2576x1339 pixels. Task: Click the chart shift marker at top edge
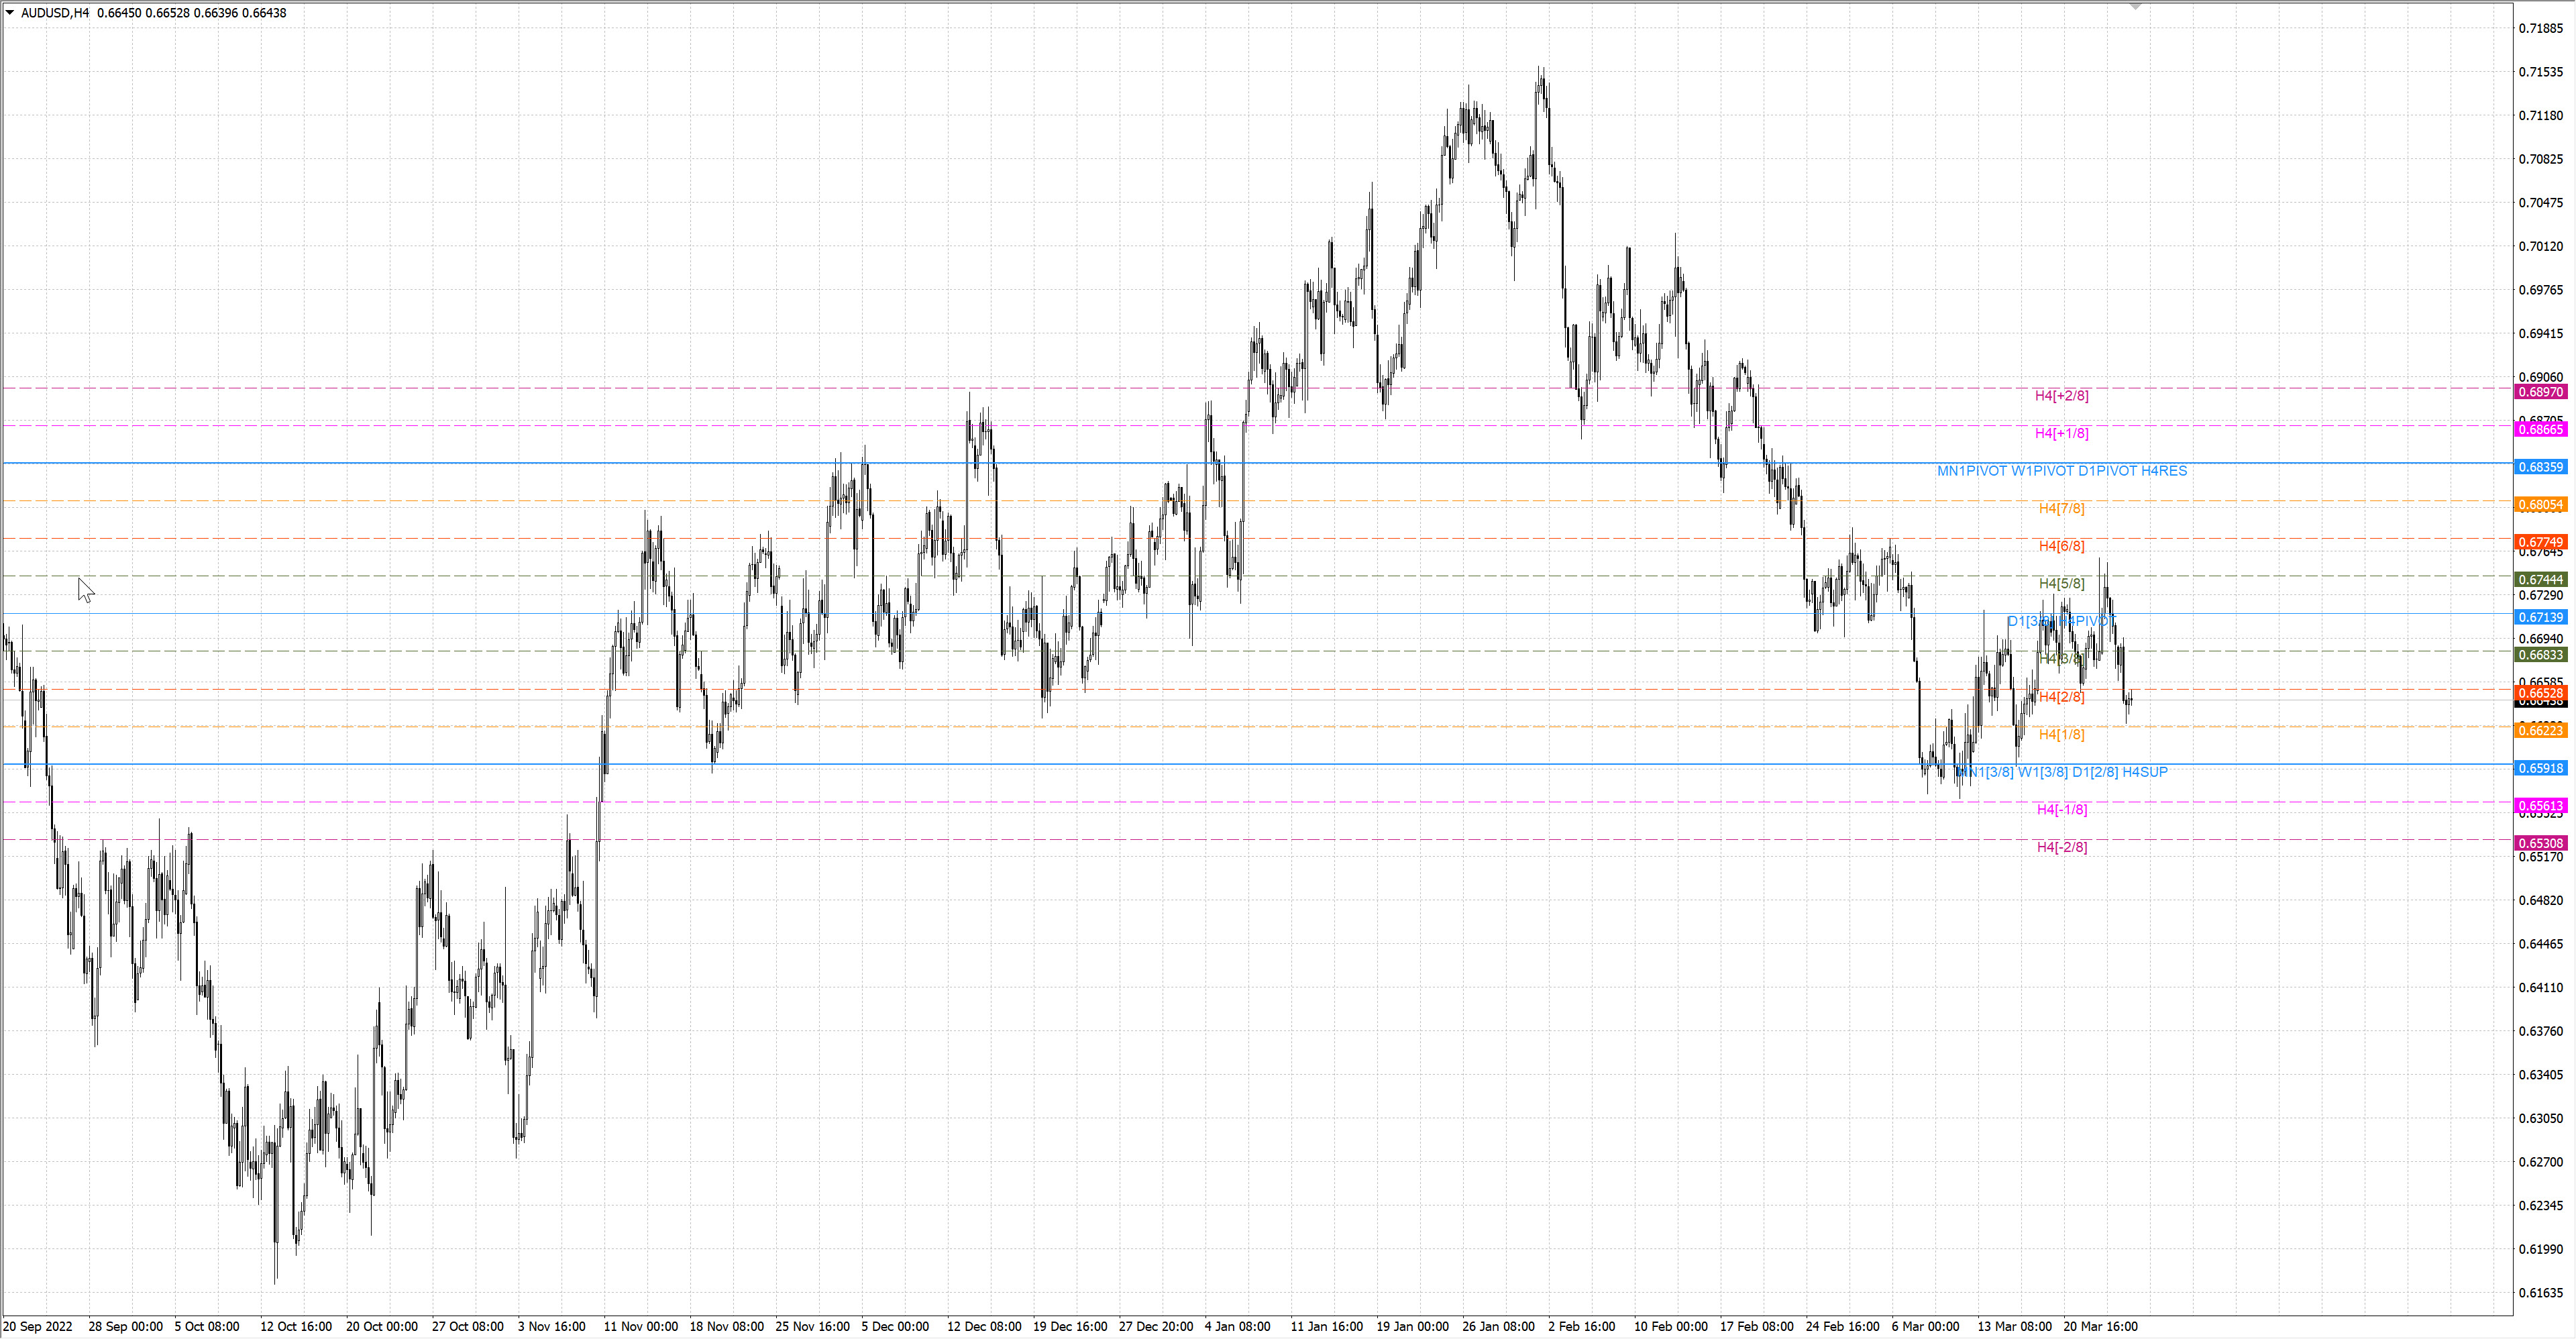(x=2135, y=7)
